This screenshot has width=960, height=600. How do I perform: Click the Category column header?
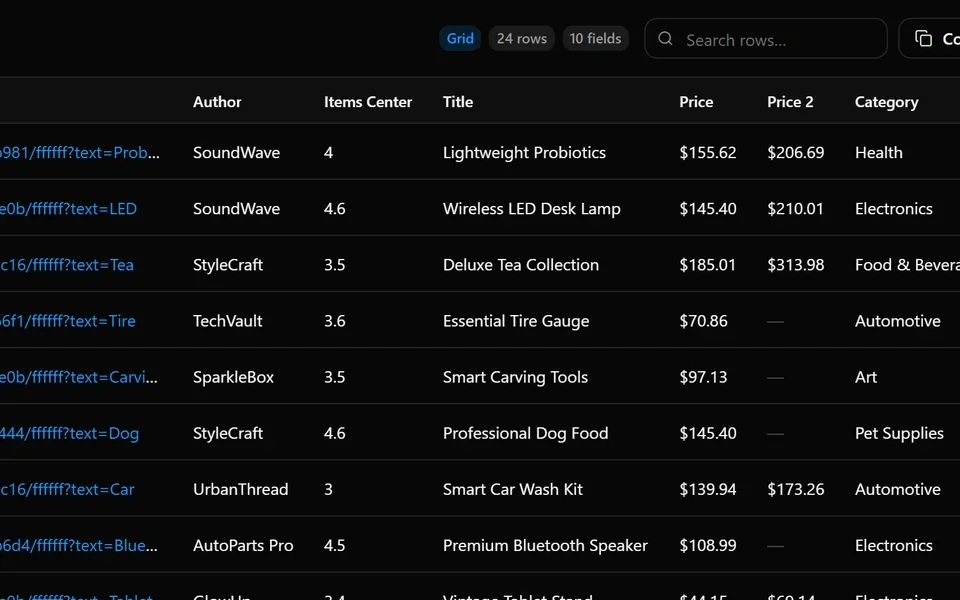(x=887, y=102)
